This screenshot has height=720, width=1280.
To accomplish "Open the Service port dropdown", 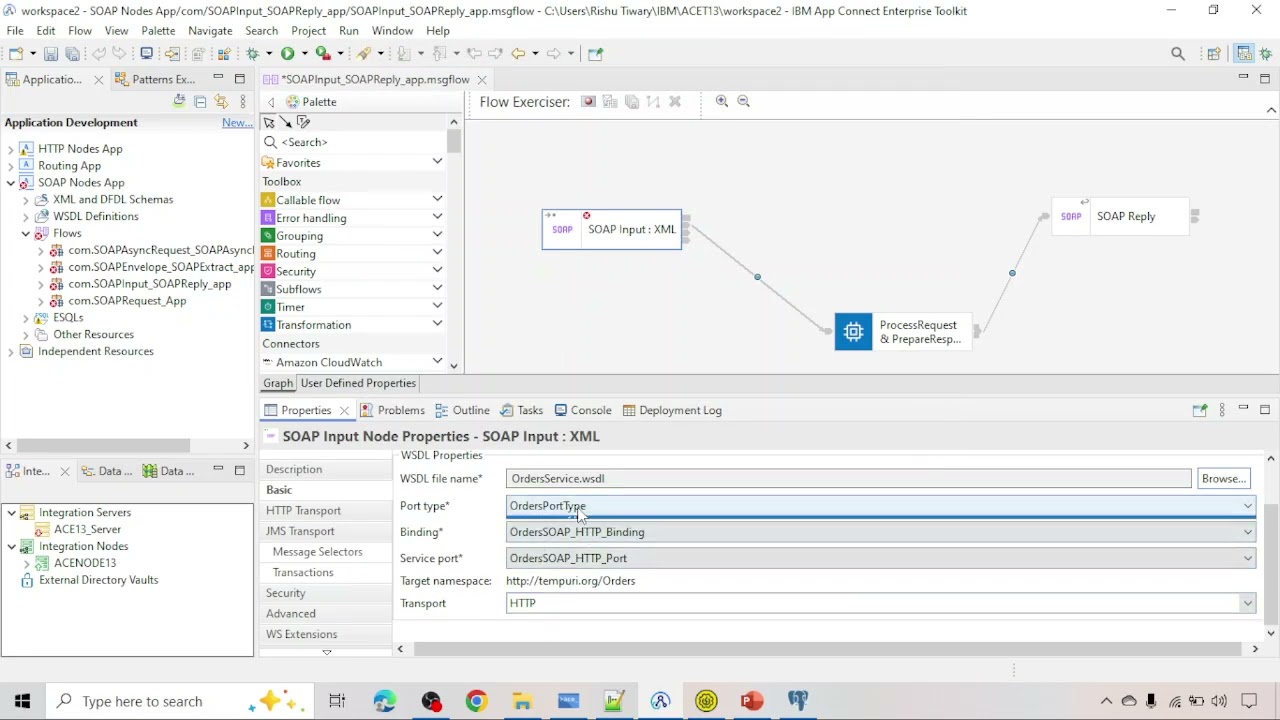I will 1247,558.
